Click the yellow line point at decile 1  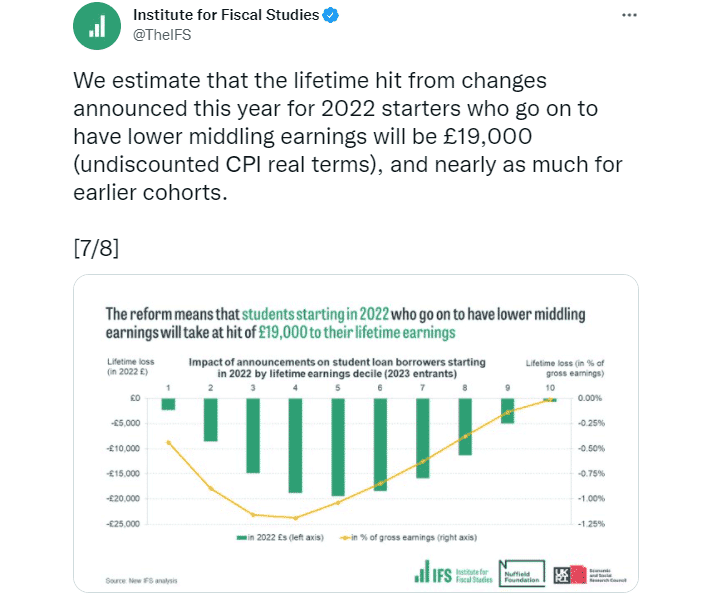[169, 442]
